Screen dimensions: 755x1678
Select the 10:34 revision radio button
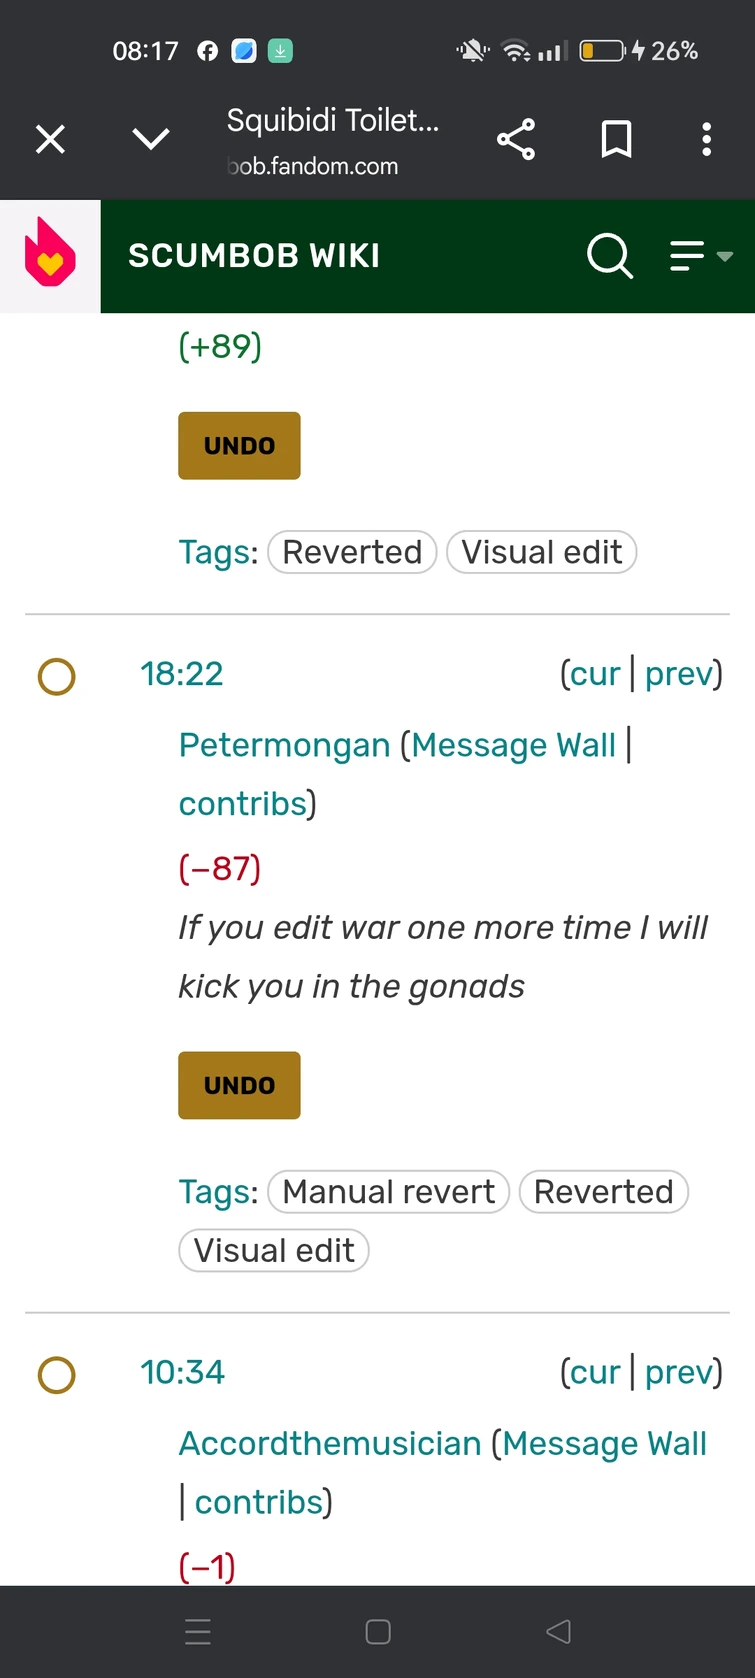point(56,1374)
